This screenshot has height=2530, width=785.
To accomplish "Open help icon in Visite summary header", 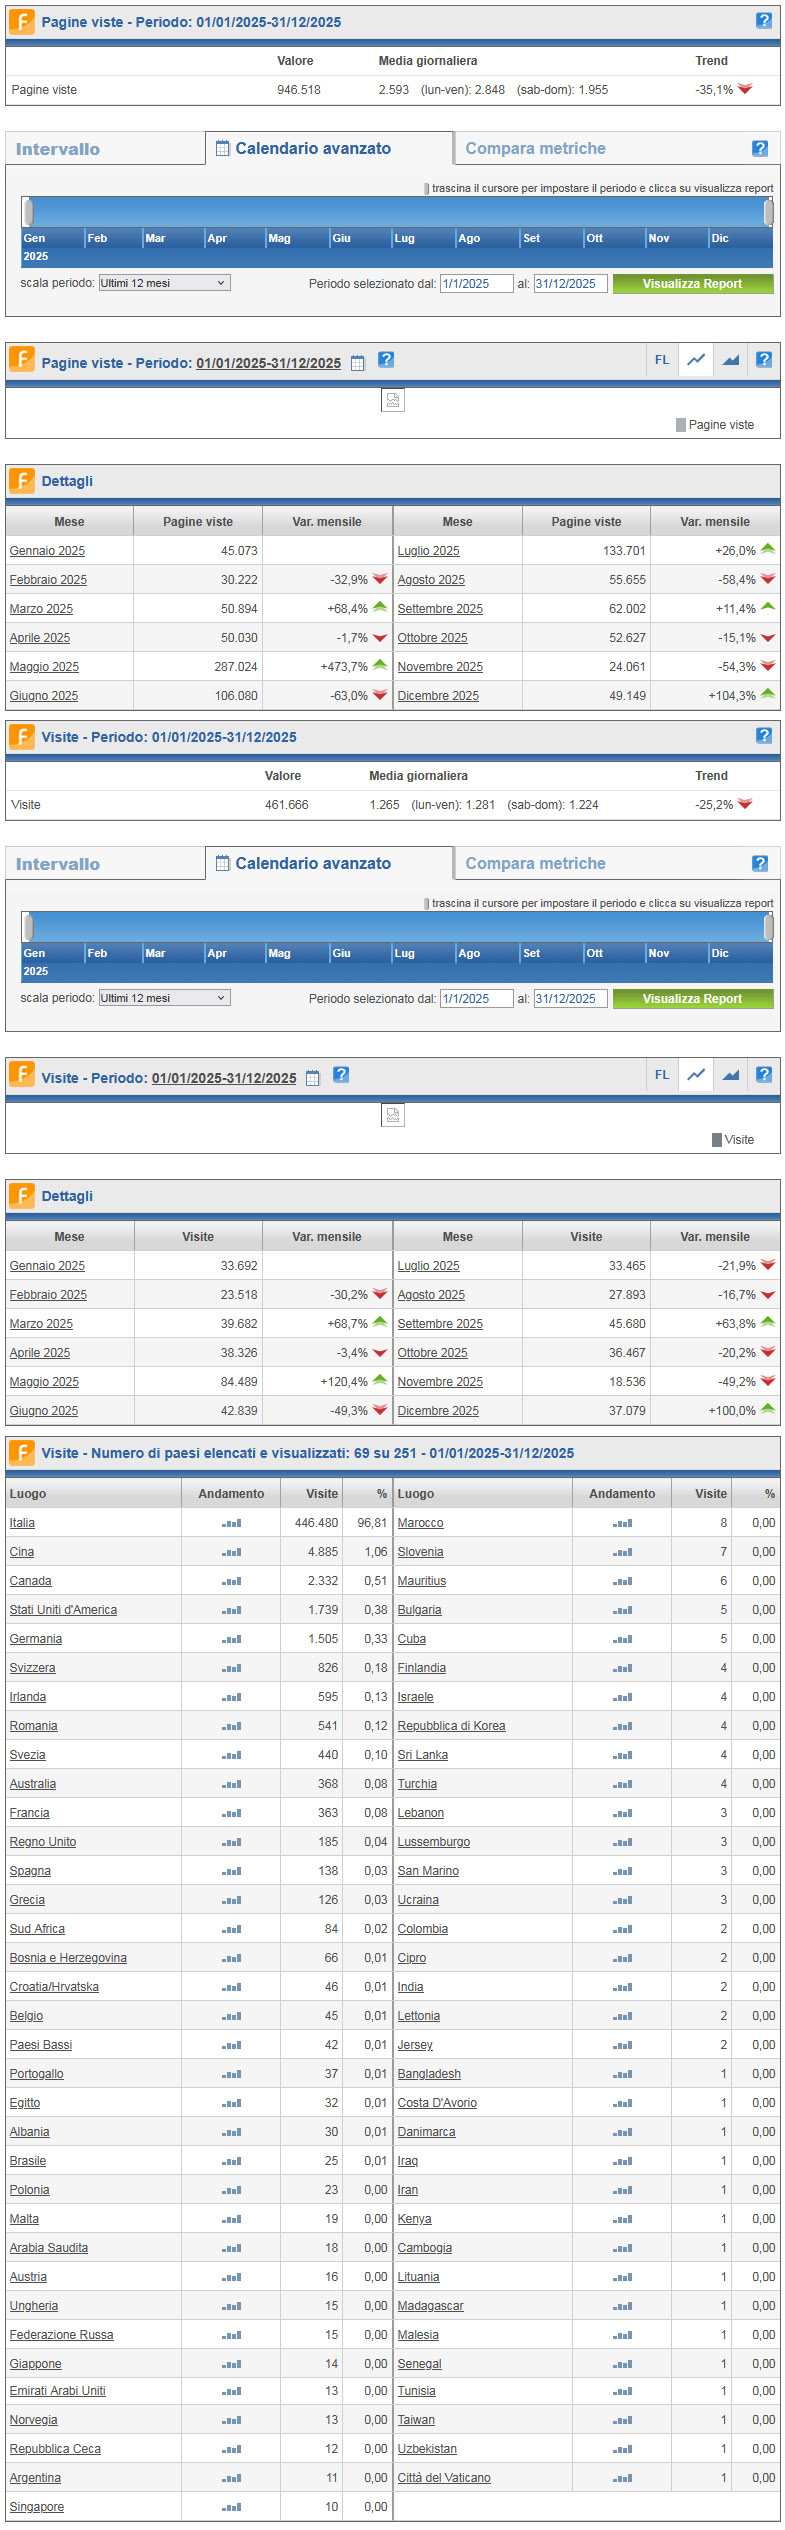I will click(764, 735).
